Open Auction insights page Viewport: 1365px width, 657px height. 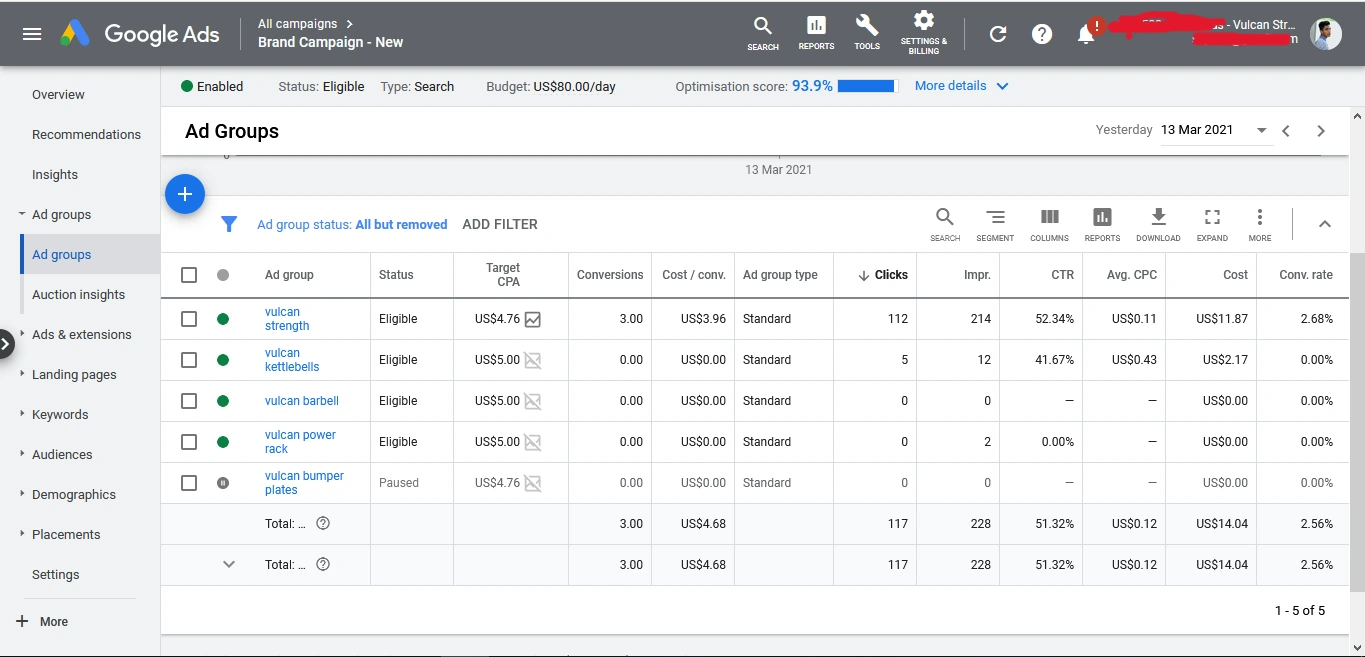[79, 294]
